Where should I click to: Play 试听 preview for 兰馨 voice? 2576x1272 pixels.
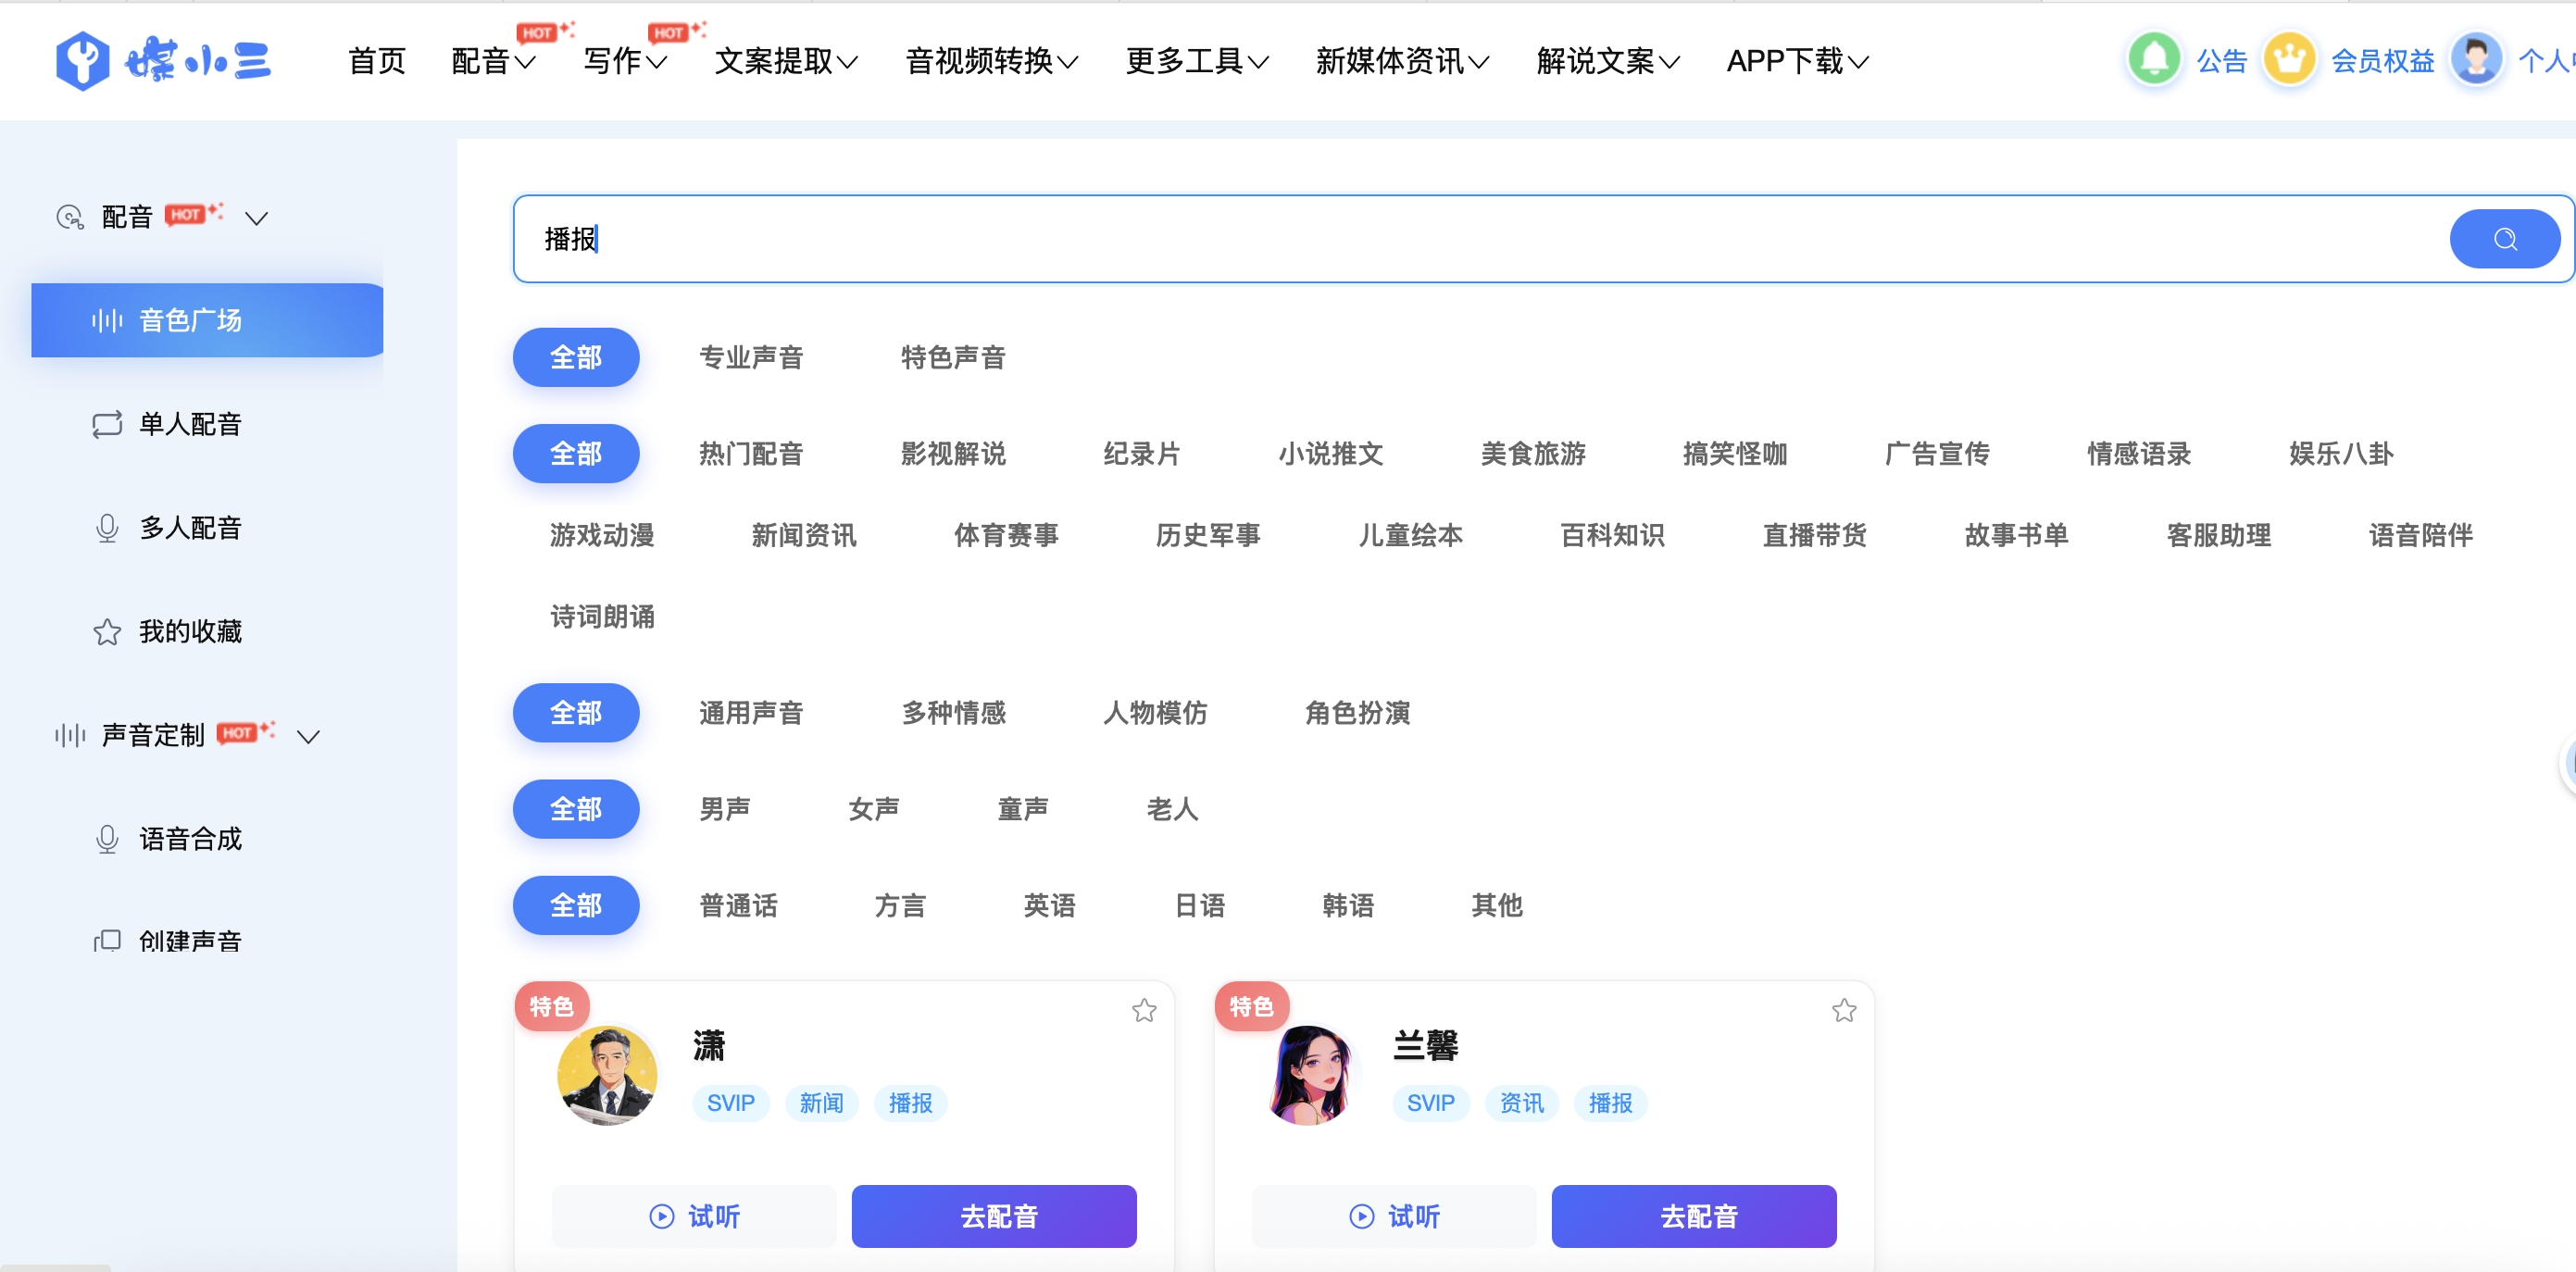pos(1394,1216)
